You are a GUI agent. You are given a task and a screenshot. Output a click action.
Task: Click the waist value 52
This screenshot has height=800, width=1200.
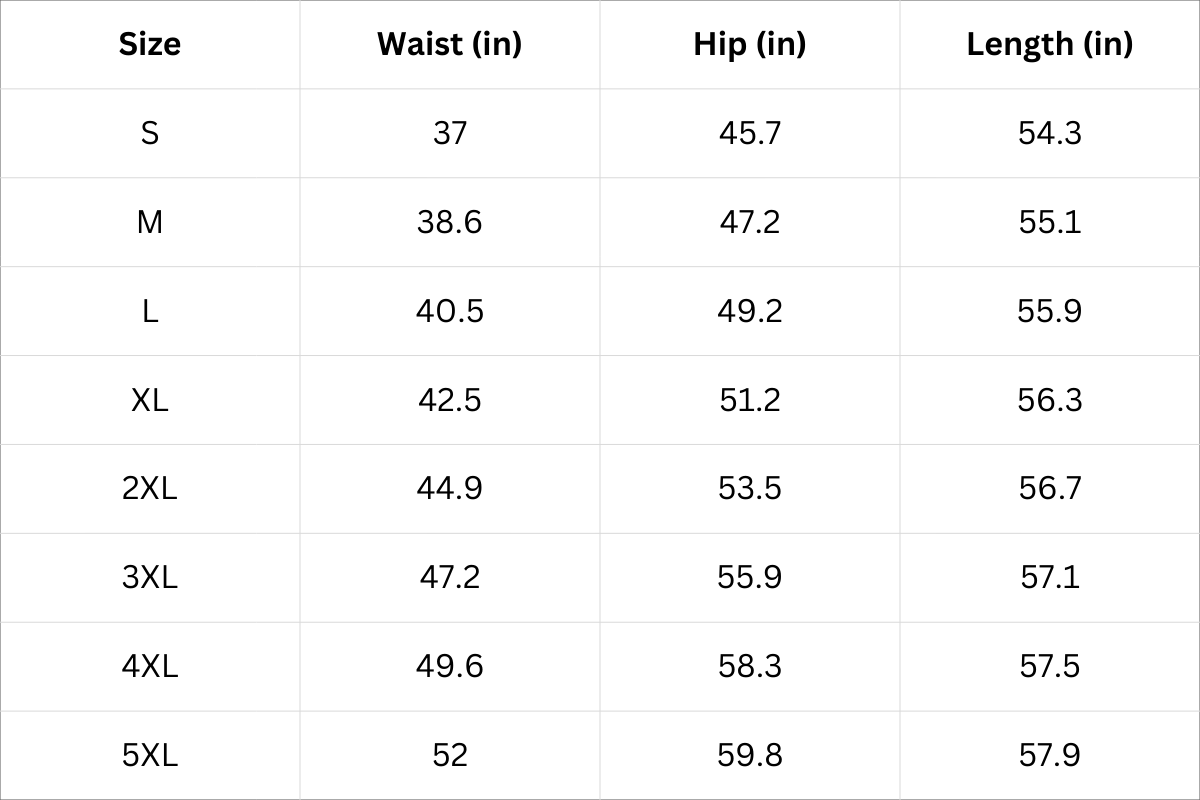[x=450, y=755]
